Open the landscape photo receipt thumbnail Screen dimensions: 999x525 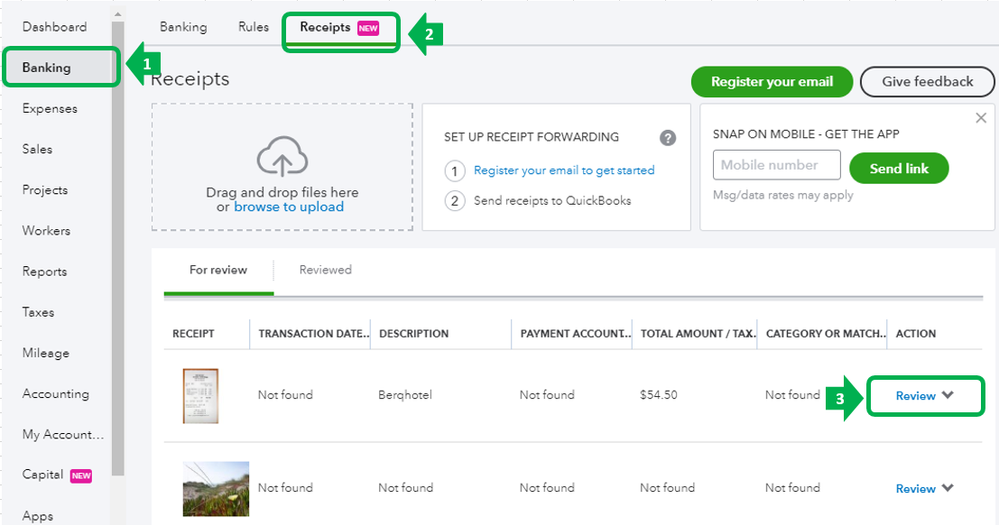216,489
